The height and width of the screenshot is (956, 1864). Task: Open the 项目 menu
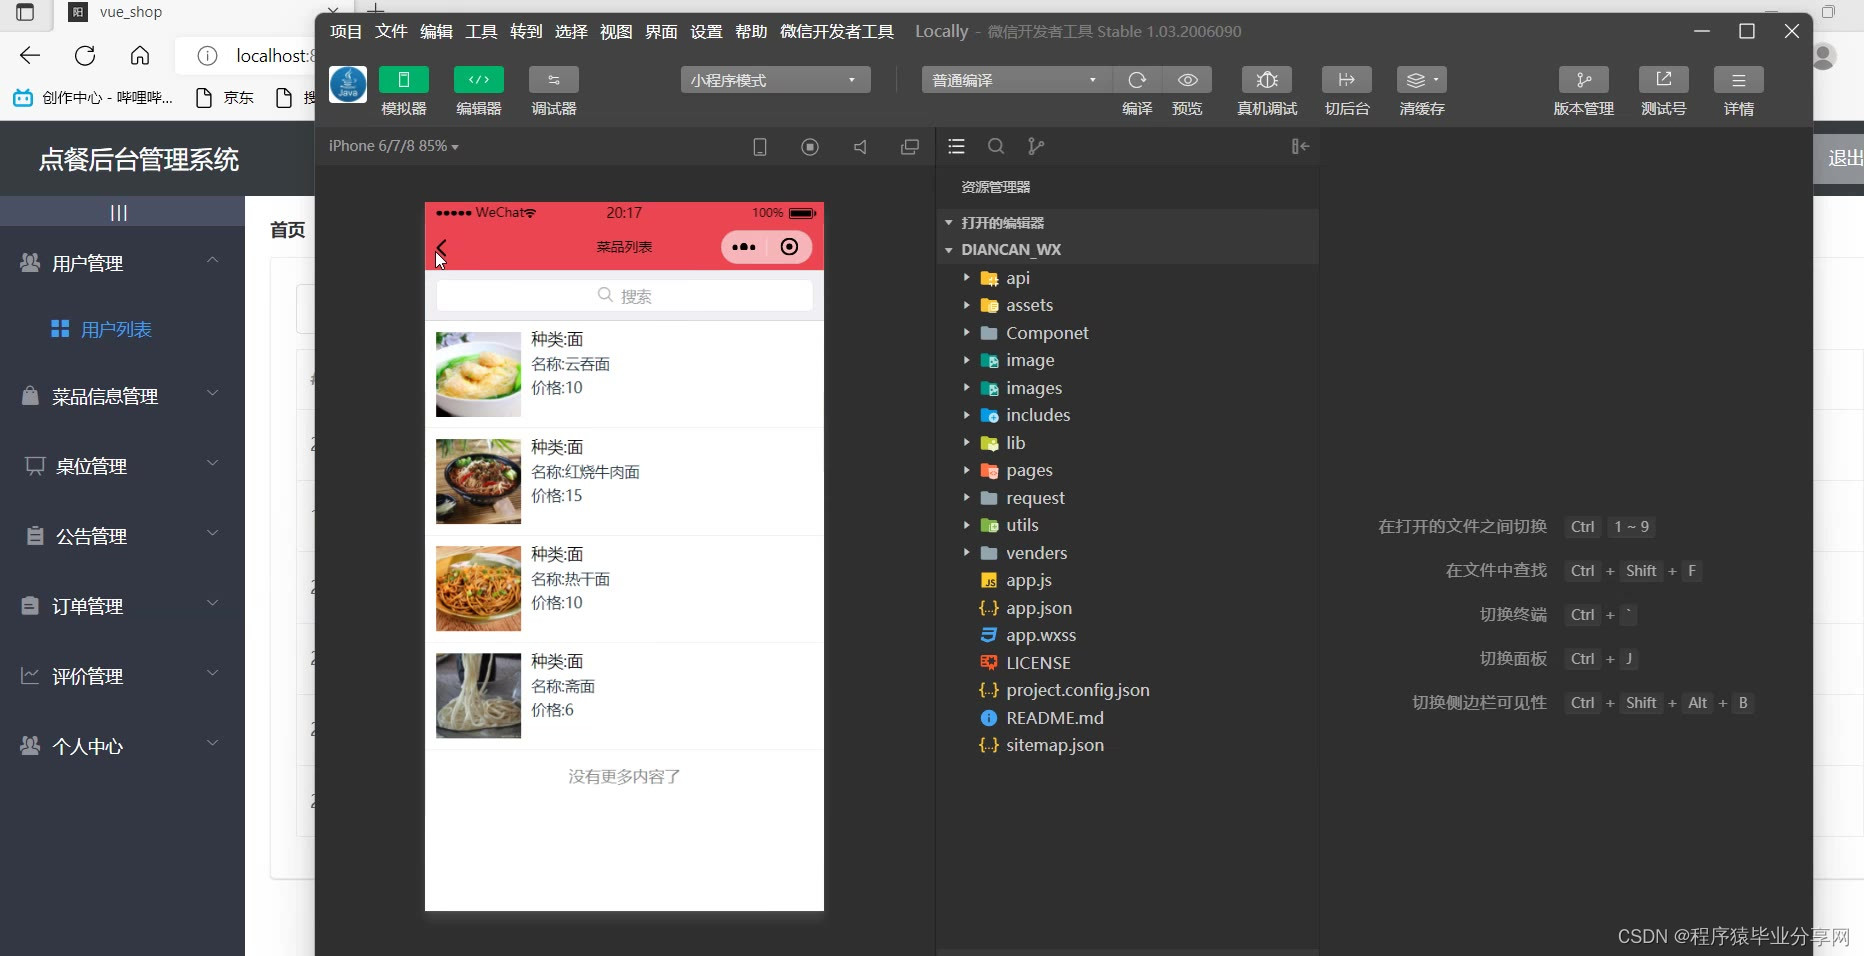pos(346,31)
